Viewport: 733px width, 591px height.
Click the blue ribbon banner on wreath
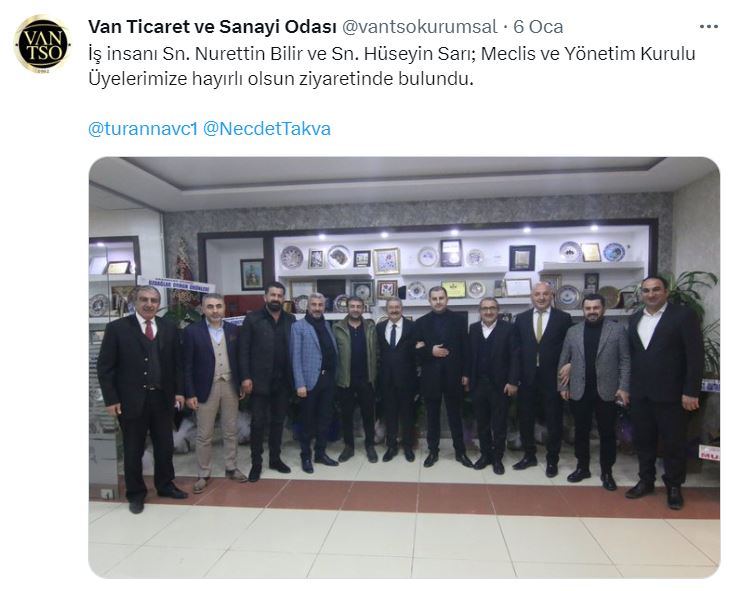point(176,284)
